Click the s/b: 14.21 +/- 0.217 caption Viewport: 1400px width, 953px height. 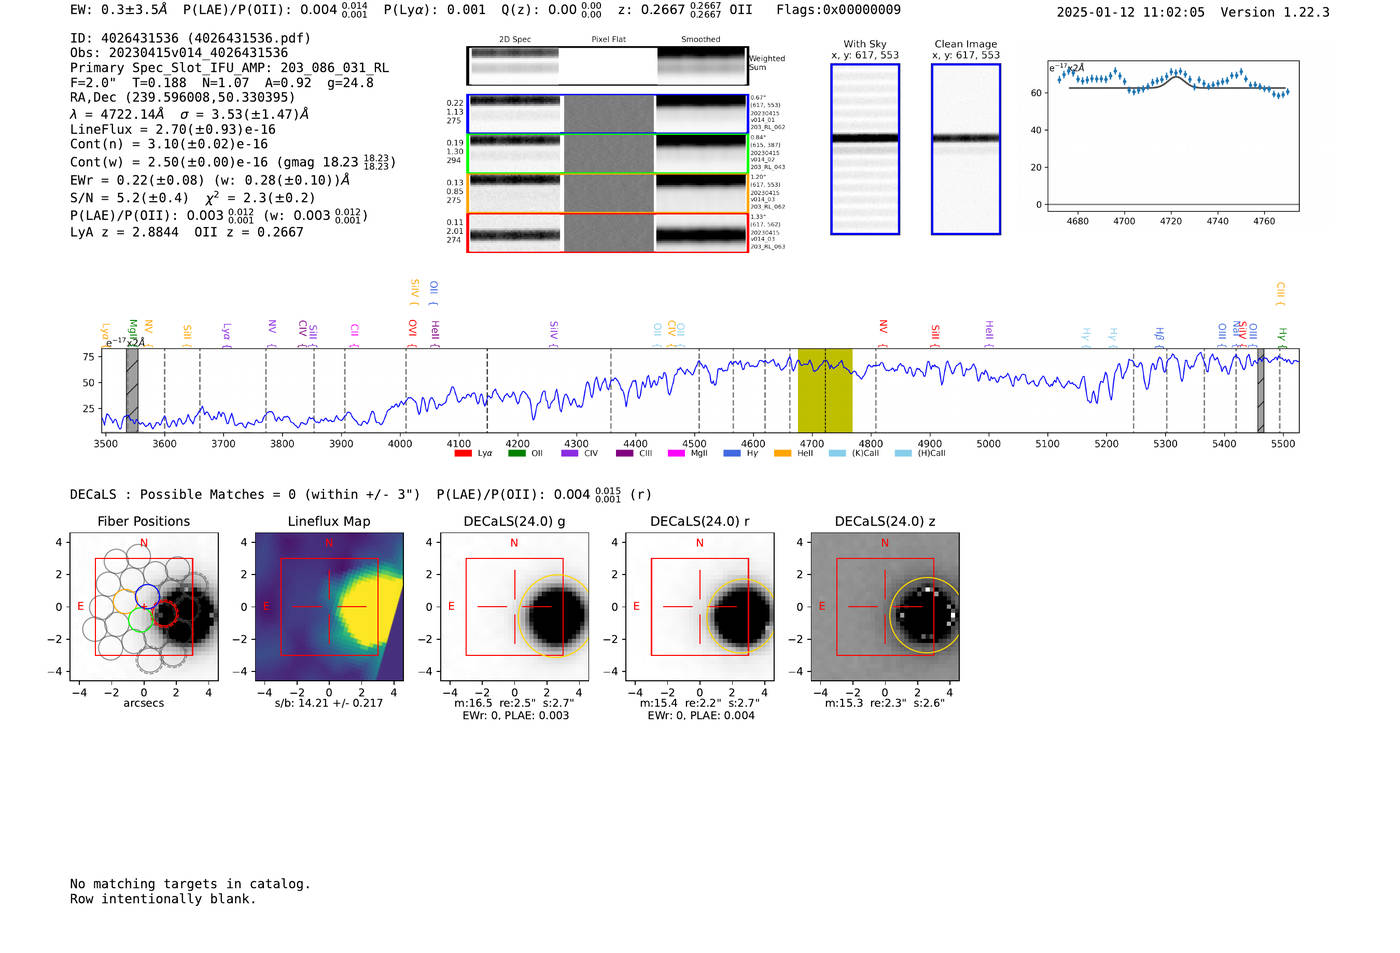point(329,703)
